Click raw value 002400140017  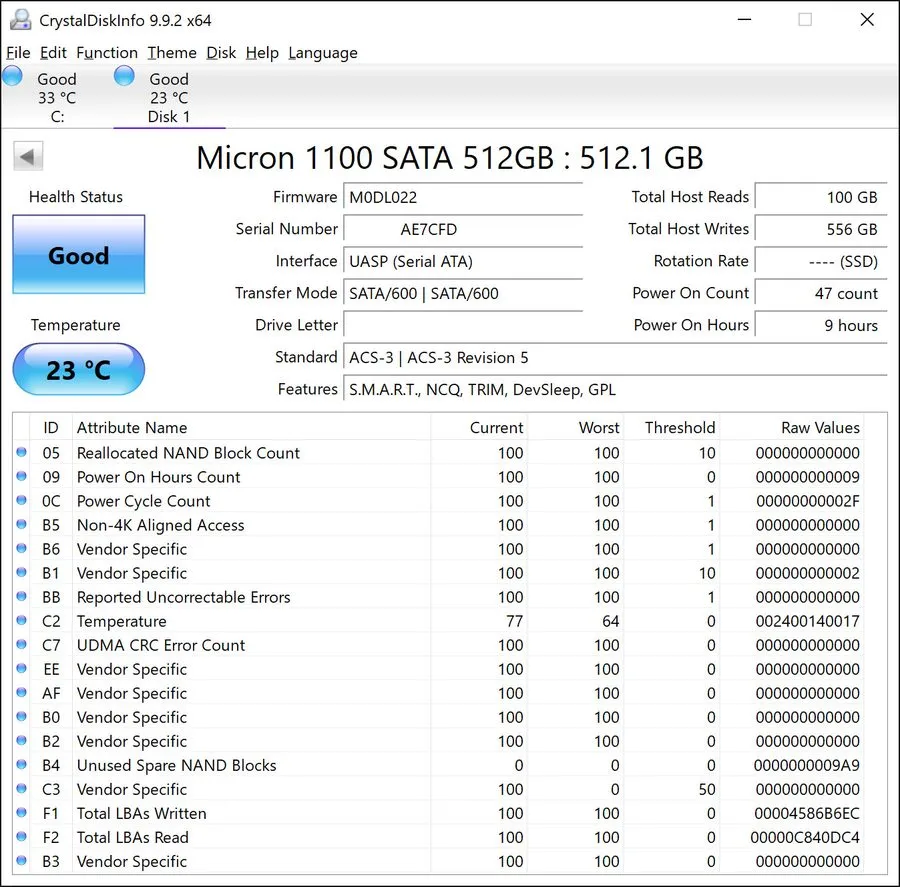[x=808, y=621]
